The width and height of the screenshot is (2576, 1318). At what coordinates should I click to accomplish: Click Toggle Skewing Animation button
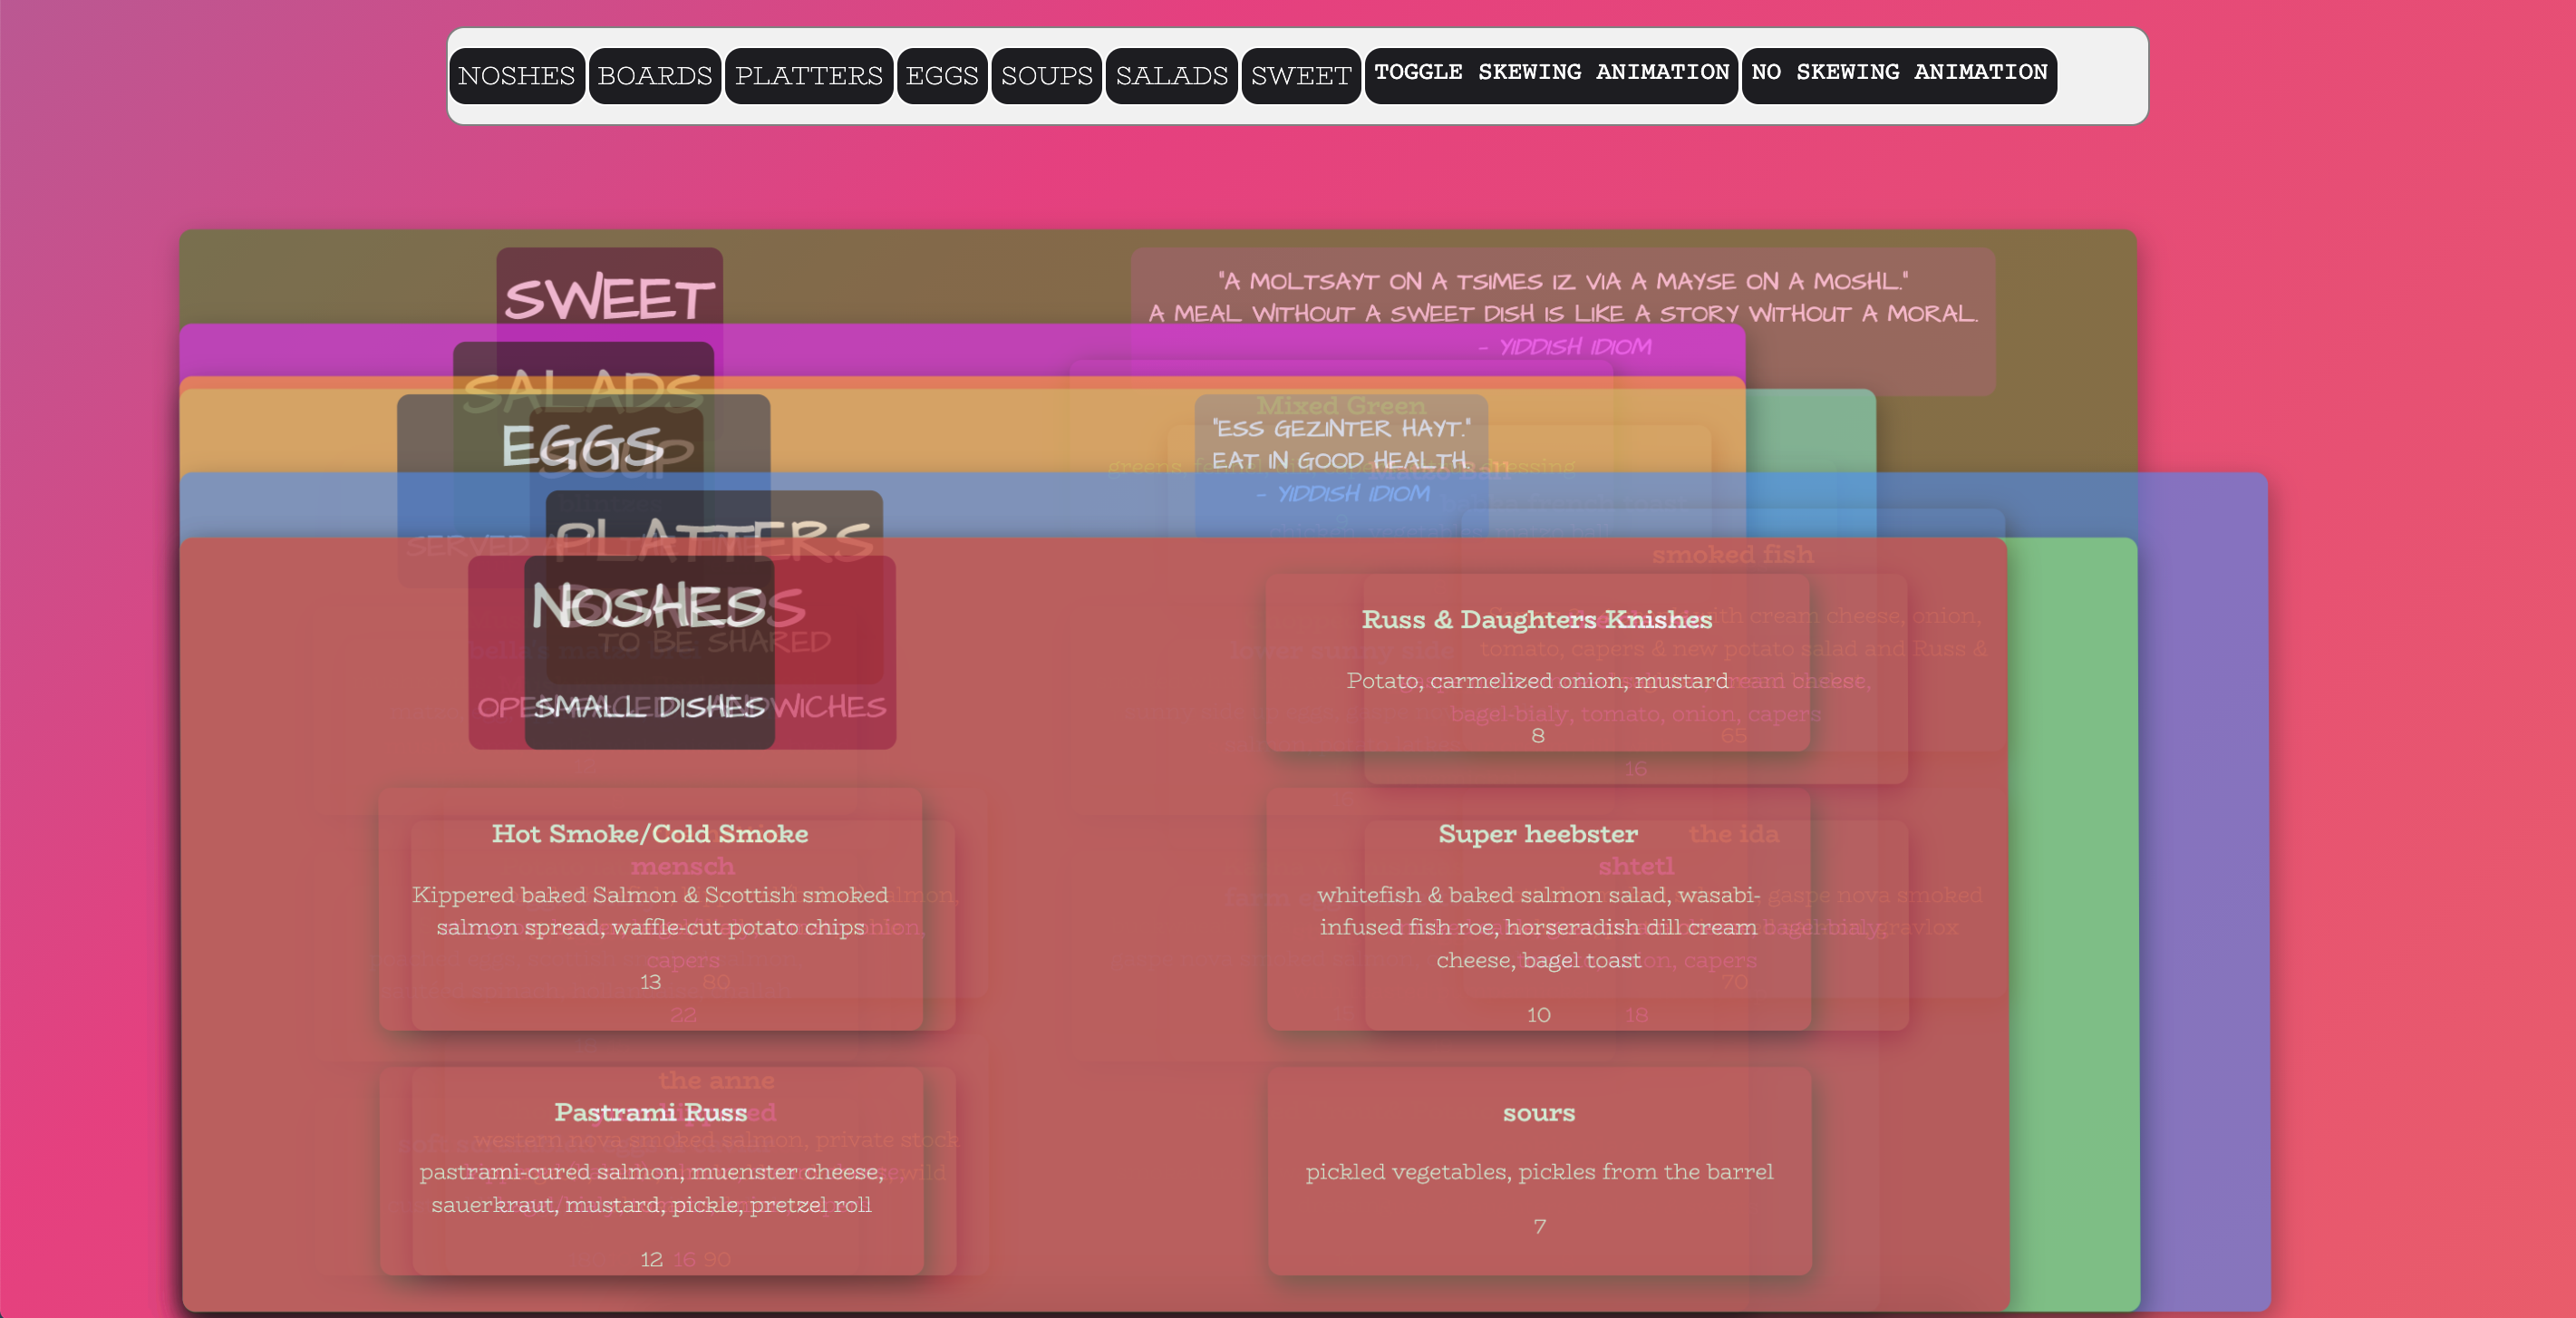coord(1550,74)
